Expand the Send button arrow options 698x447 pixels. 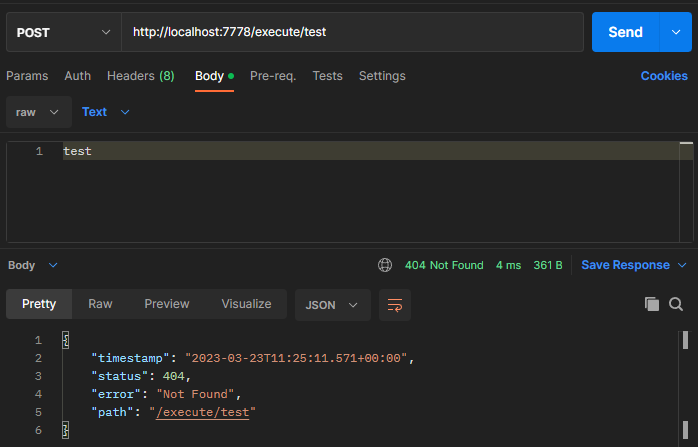(x=676, y=32)
